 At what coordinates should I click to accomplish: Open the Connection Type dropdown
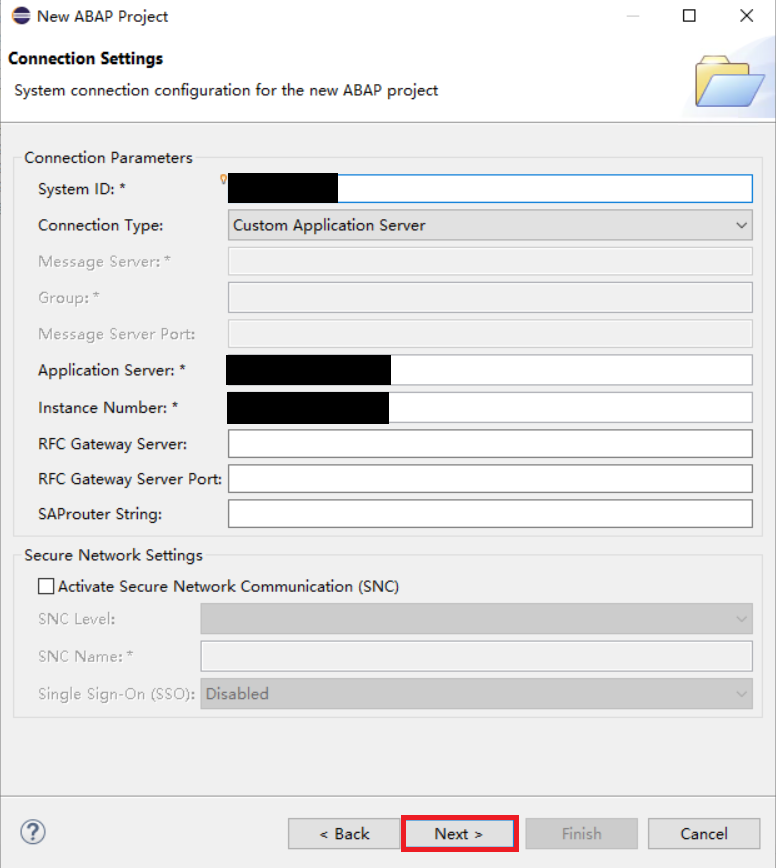coord(490,225)
